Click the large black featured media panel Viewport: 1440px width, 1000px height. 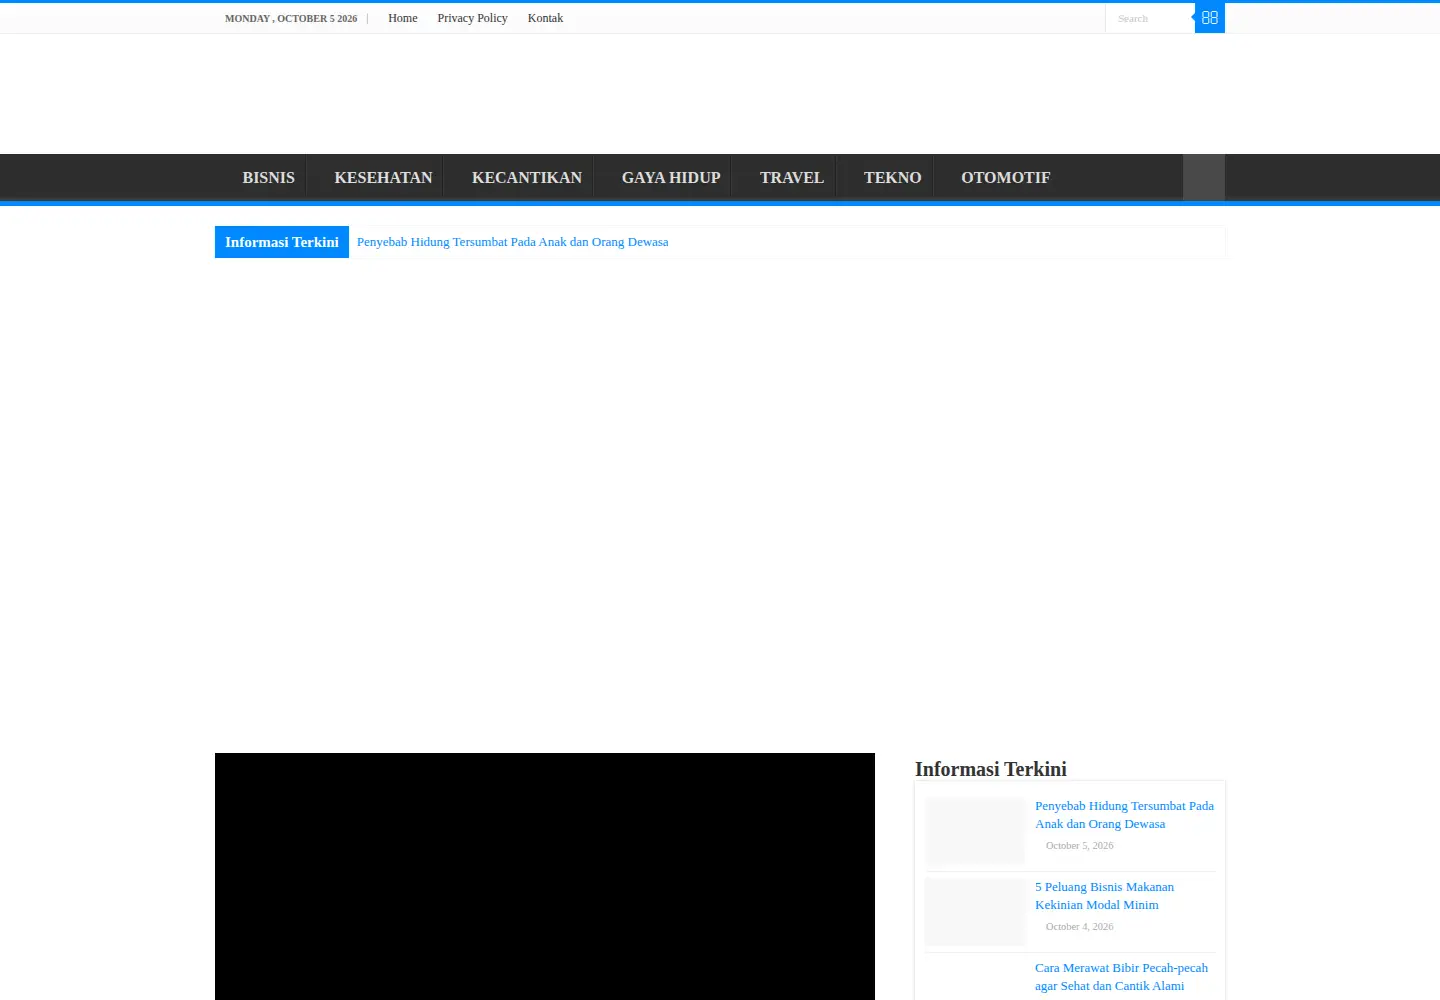[x=545, y=876]
